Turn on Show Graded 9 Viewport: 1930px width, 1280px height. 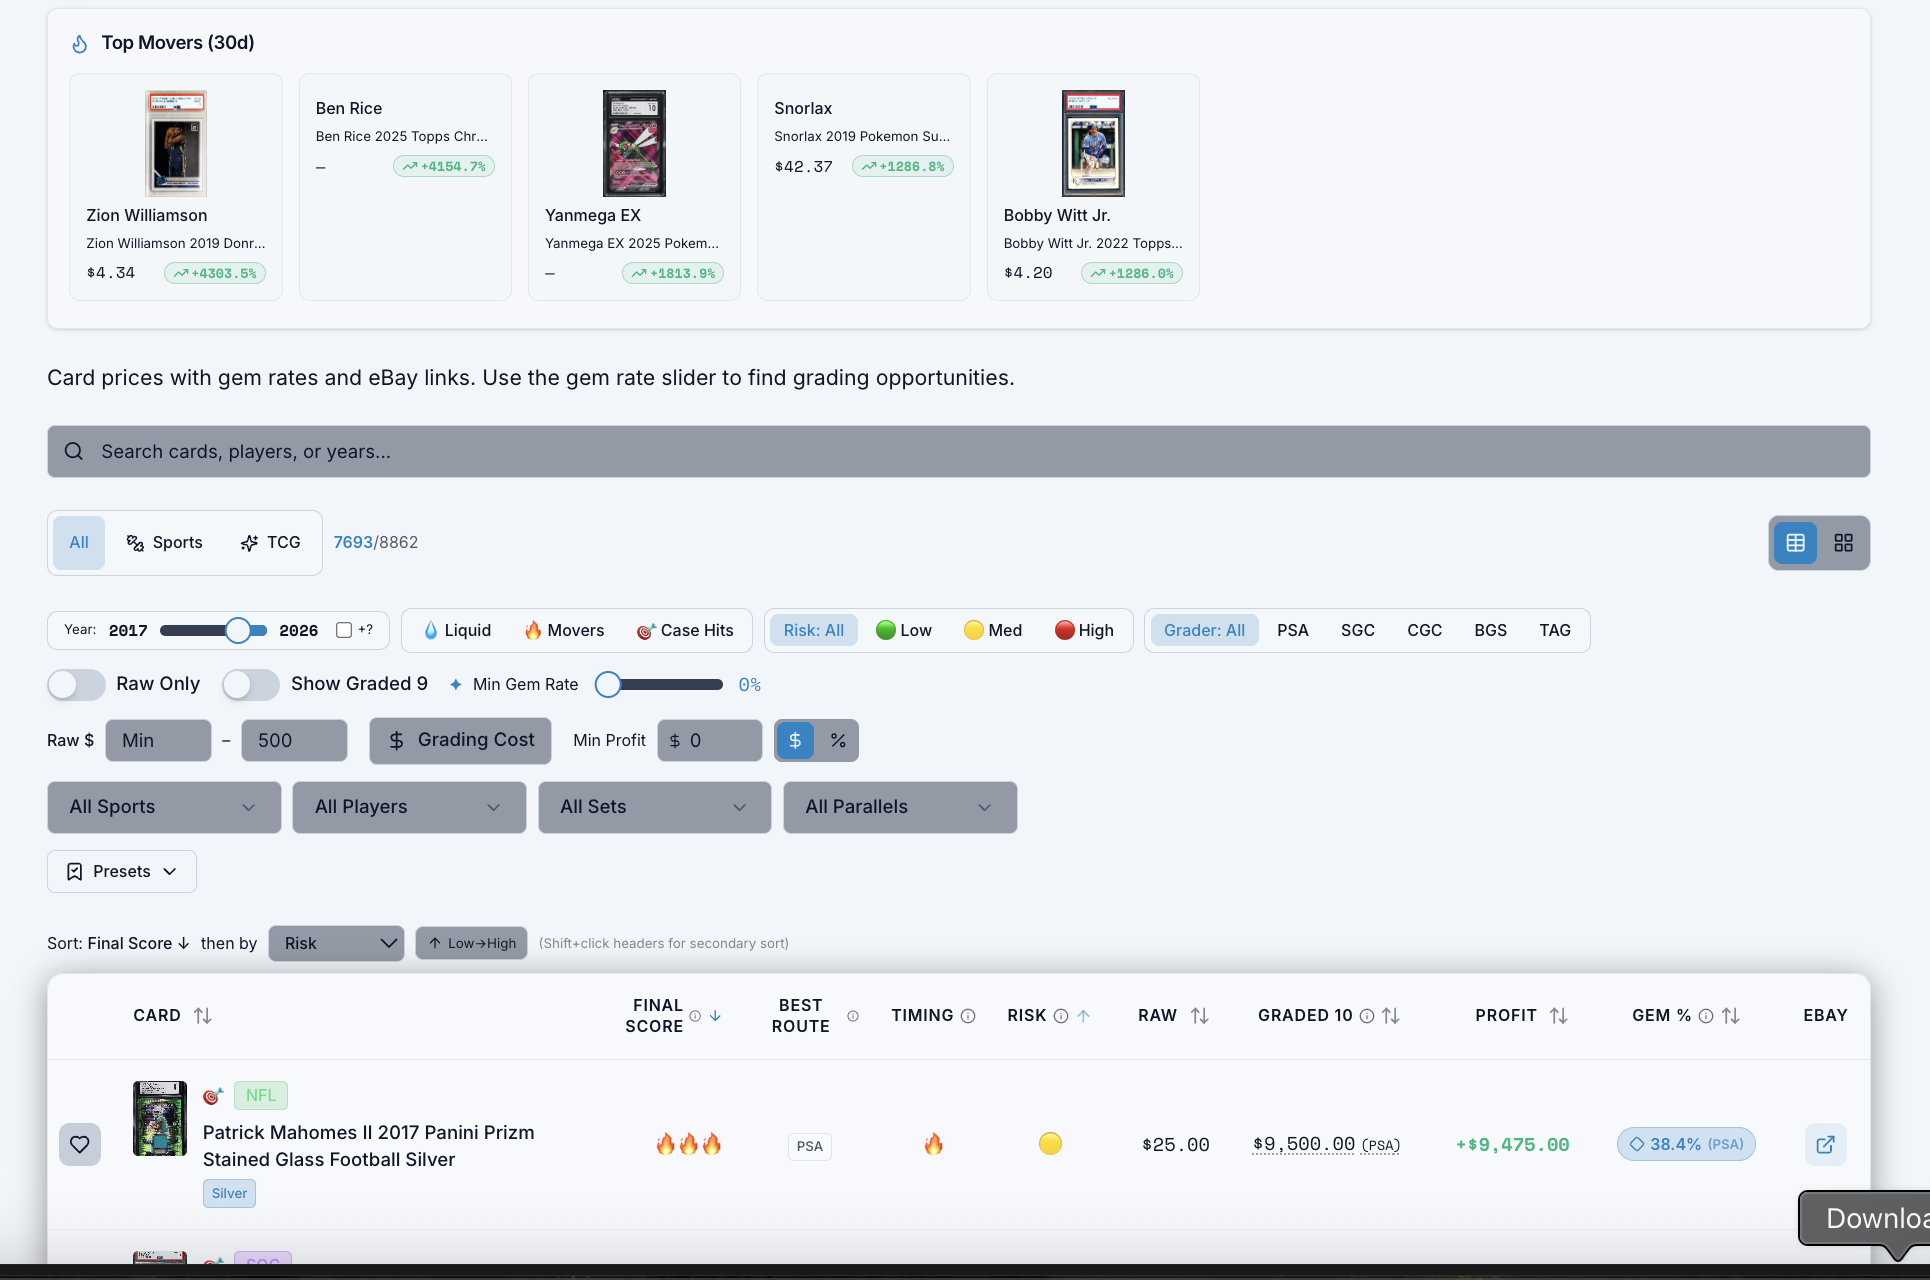point(250,685)
